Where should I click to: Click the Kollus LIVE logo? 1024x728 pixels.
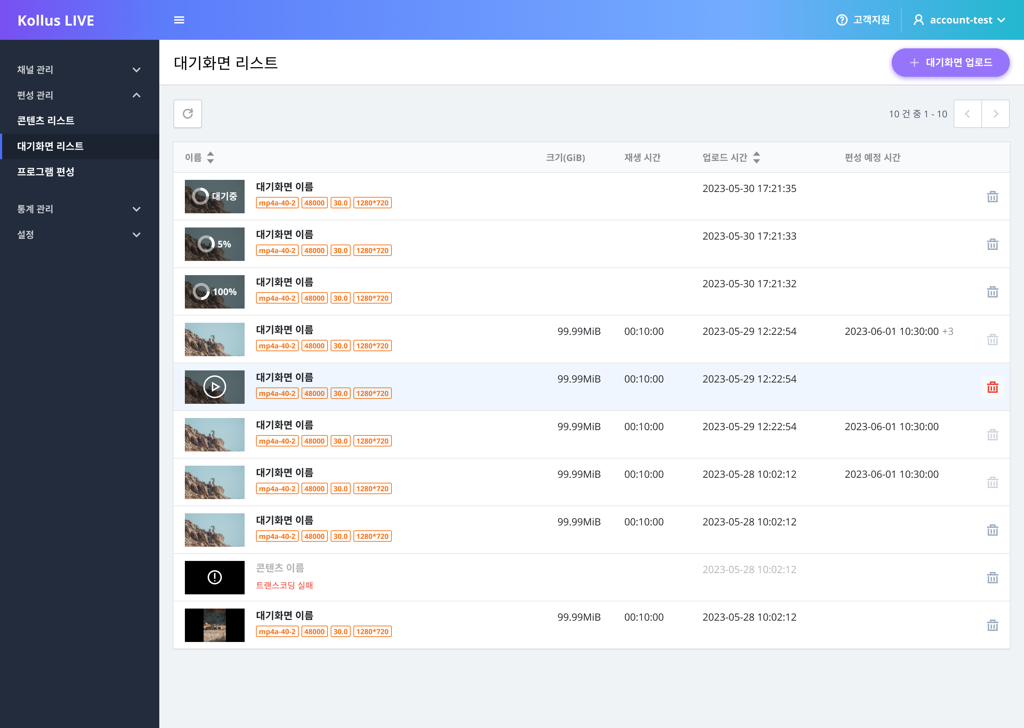(x=56, y=21)
